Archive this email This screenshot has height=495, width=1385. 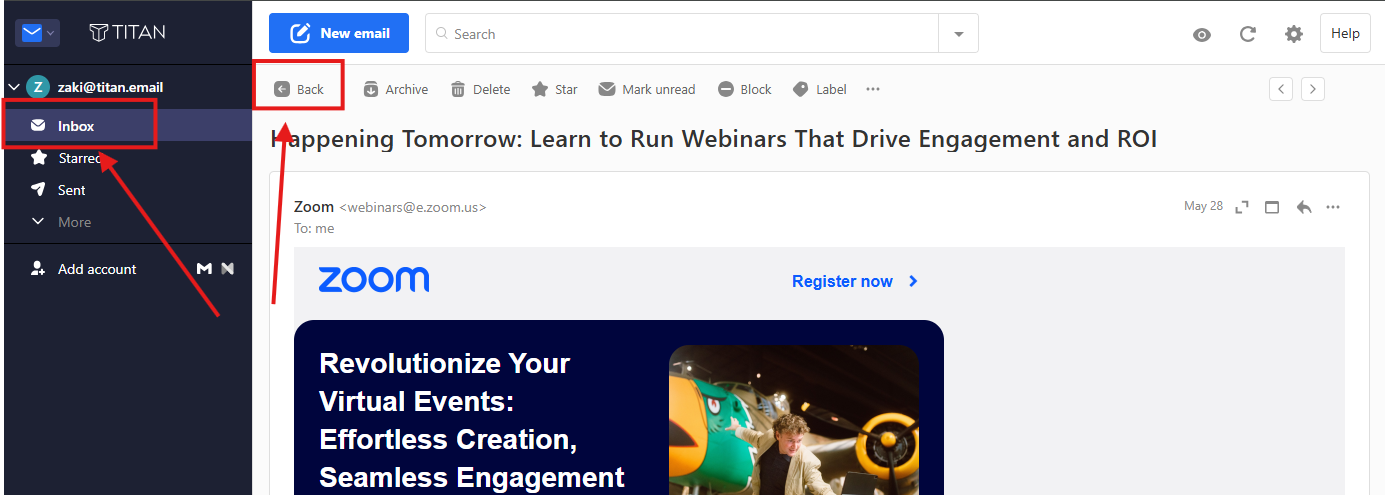tap(395, 89)
